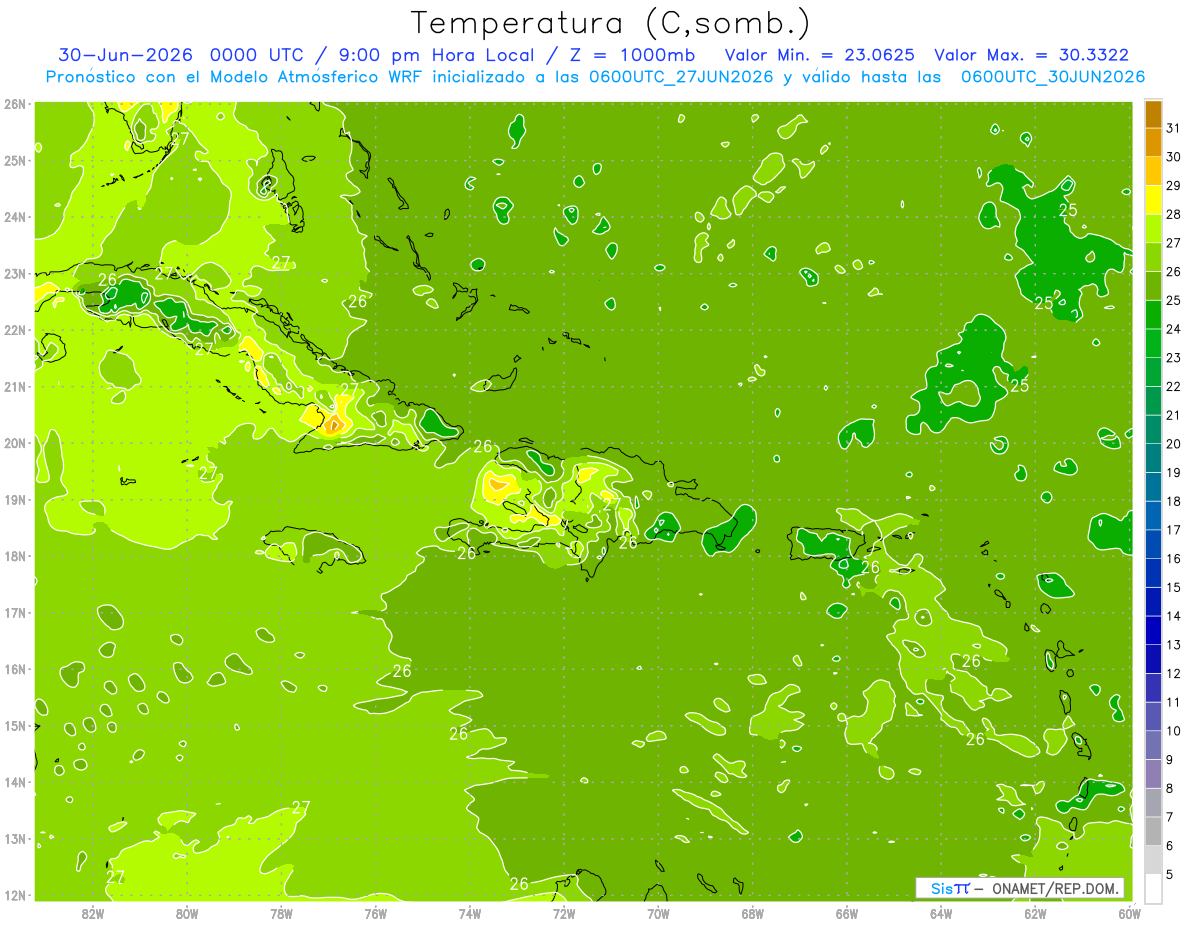The width and height of the screenshot is (1200, 927).
Task: Click color scale label 19
Action: pyautogui.click(x=1173, y=472)
